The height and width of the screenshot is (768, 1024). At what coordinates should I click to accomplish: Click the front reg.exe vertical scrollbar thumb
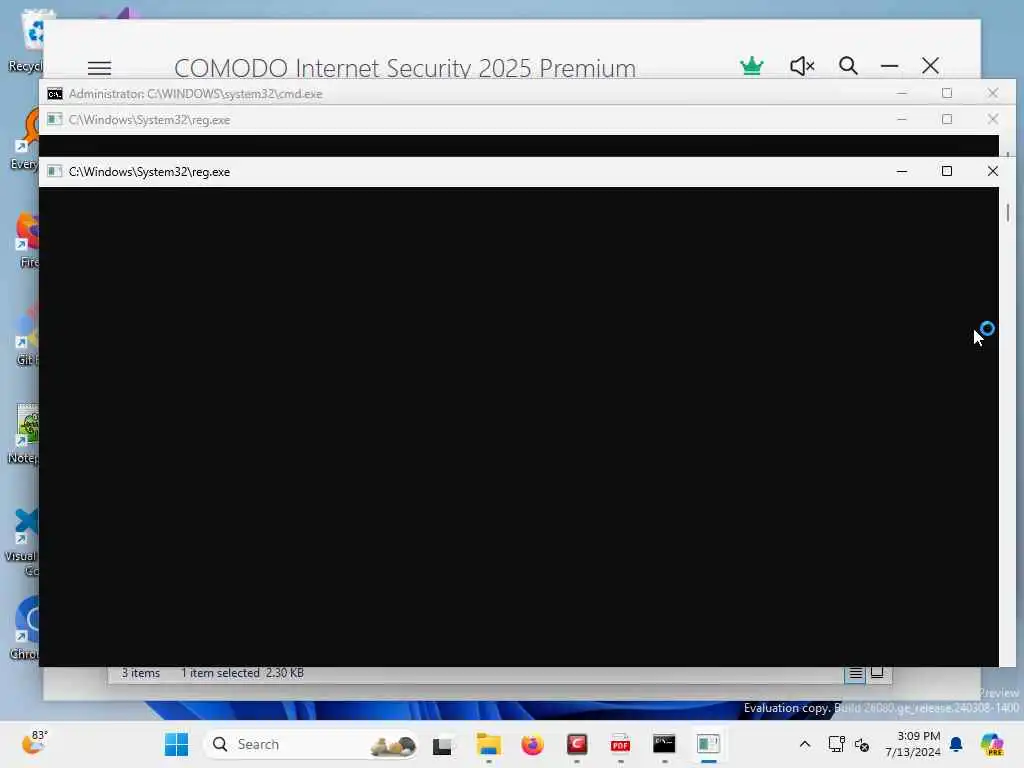tap(1008, 212)
